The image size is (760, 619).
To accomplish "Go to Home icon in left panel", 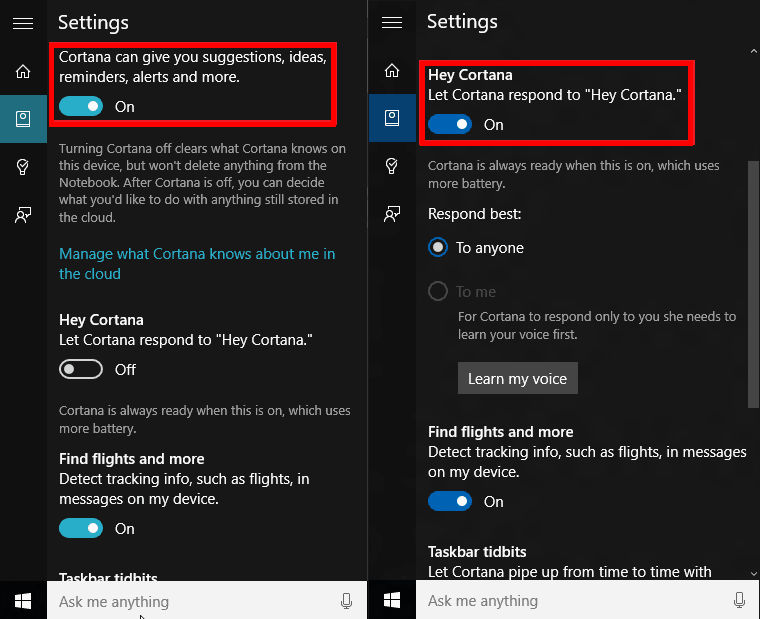I will 23,71.
